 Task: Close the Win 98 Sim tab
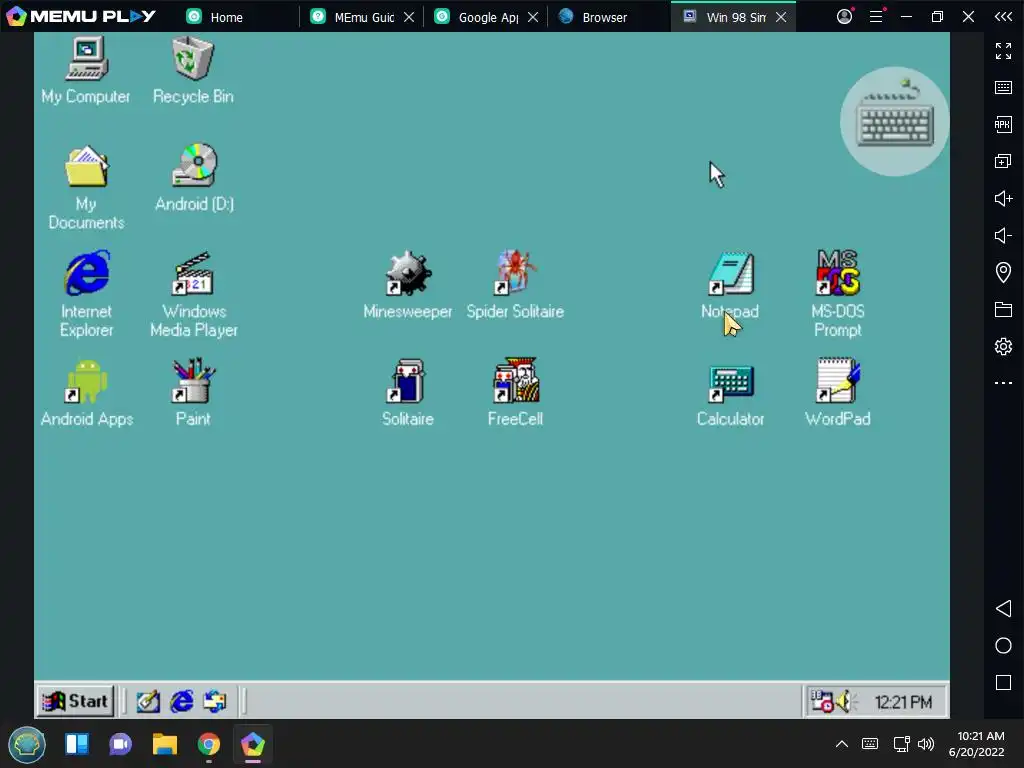(x=781, y=17)
